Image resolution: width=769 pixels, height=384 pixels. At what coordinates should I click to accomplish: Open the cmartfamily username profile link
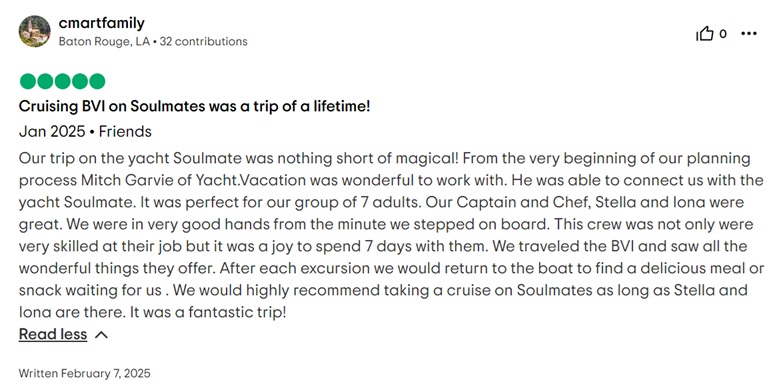point(102,23)
